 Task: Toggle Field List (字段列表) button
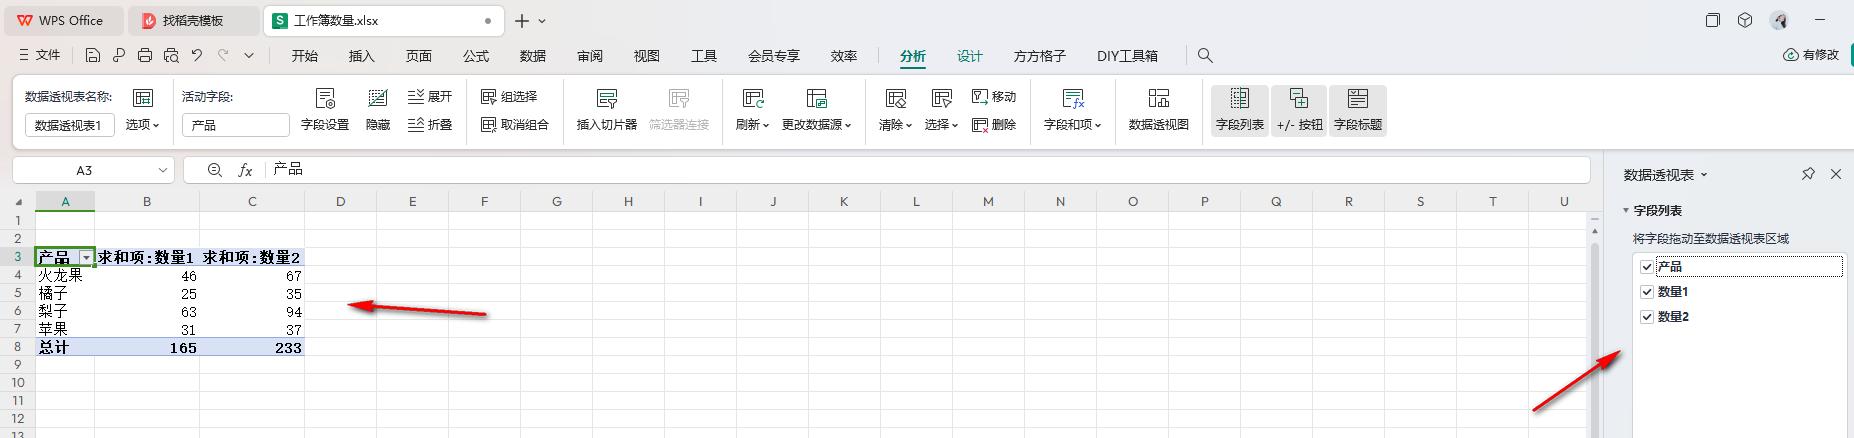click(1240, 110)
